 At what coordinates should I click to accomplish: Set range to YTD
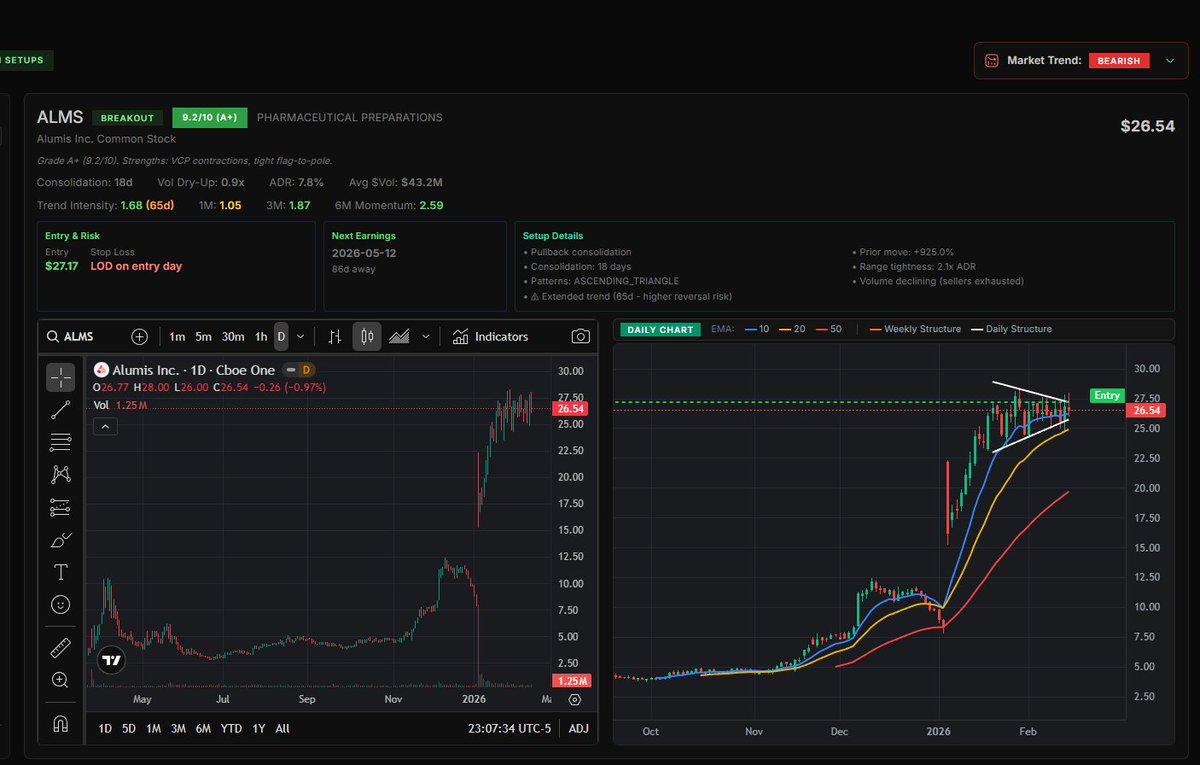click(231, 728)
